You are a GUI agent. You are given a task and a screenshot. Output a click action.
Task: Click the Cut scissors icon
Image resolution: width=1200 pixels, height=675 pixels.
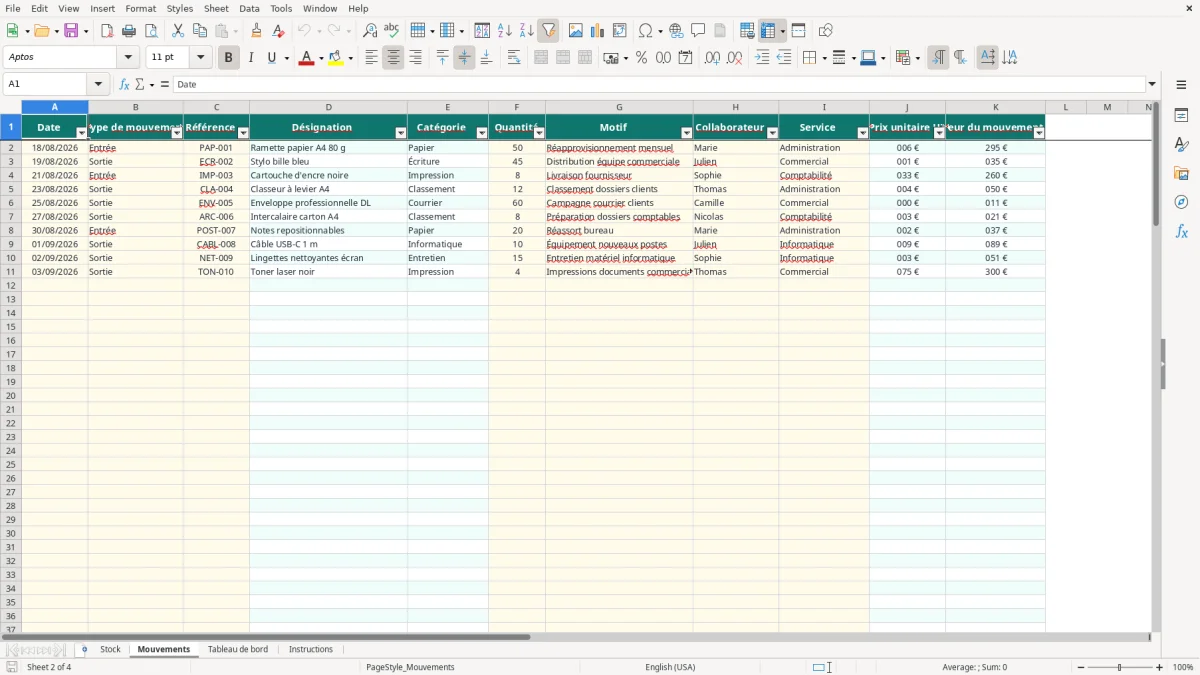point(178,31)
